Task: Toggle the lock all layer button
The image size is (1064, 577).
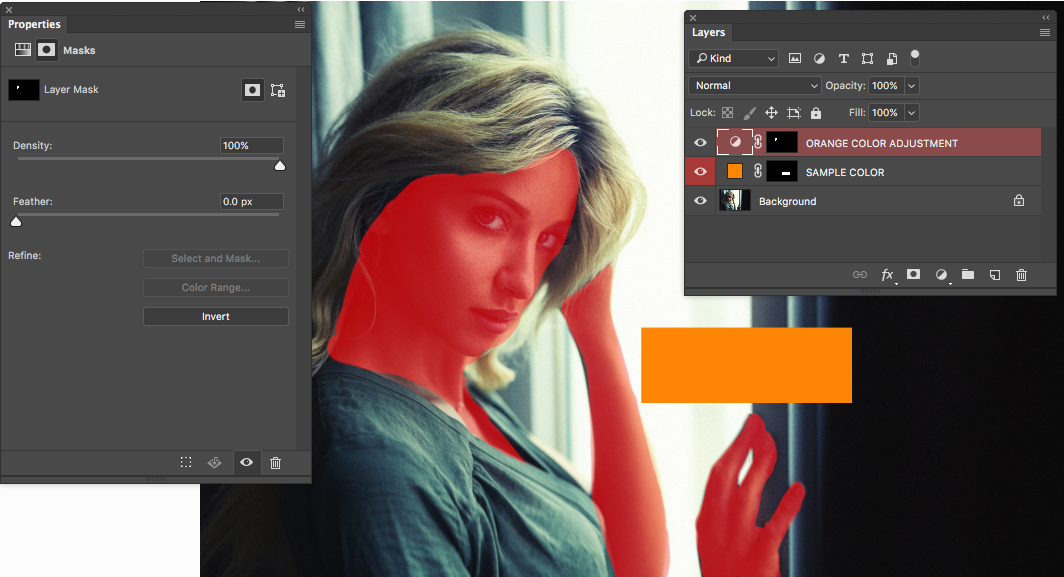Action: click(816, 113)
